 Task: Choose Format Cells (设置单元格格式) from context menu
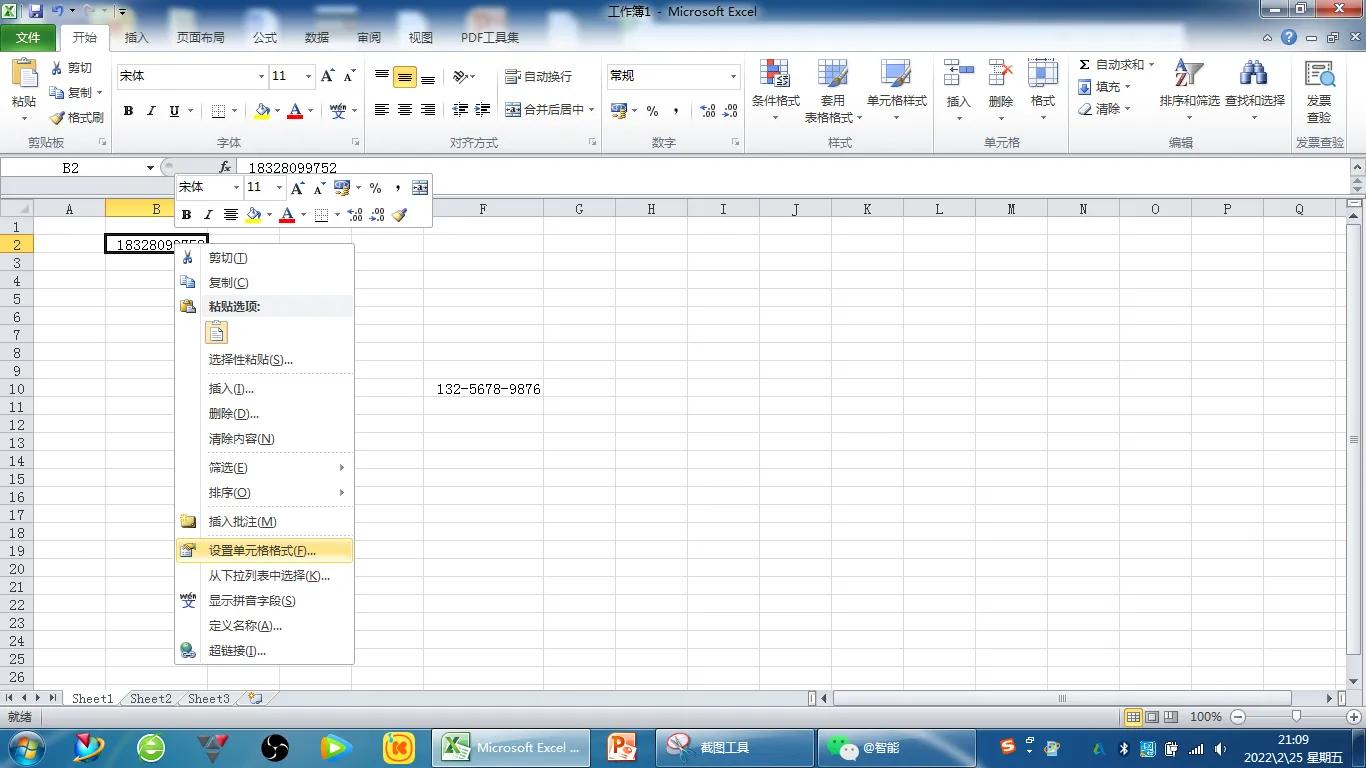click(264, 550)
